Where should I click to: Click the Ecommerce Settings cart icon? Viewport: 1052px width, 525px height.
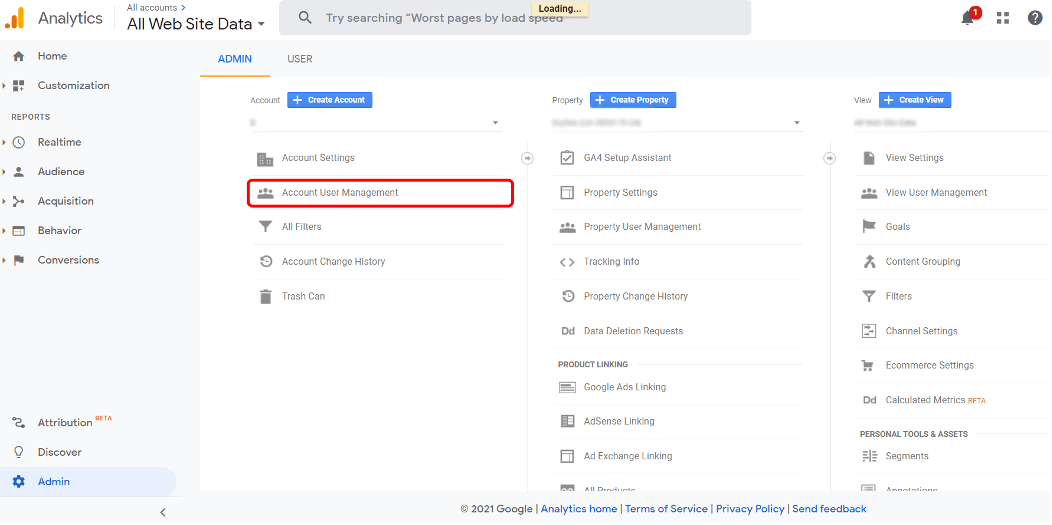point(868,365)
